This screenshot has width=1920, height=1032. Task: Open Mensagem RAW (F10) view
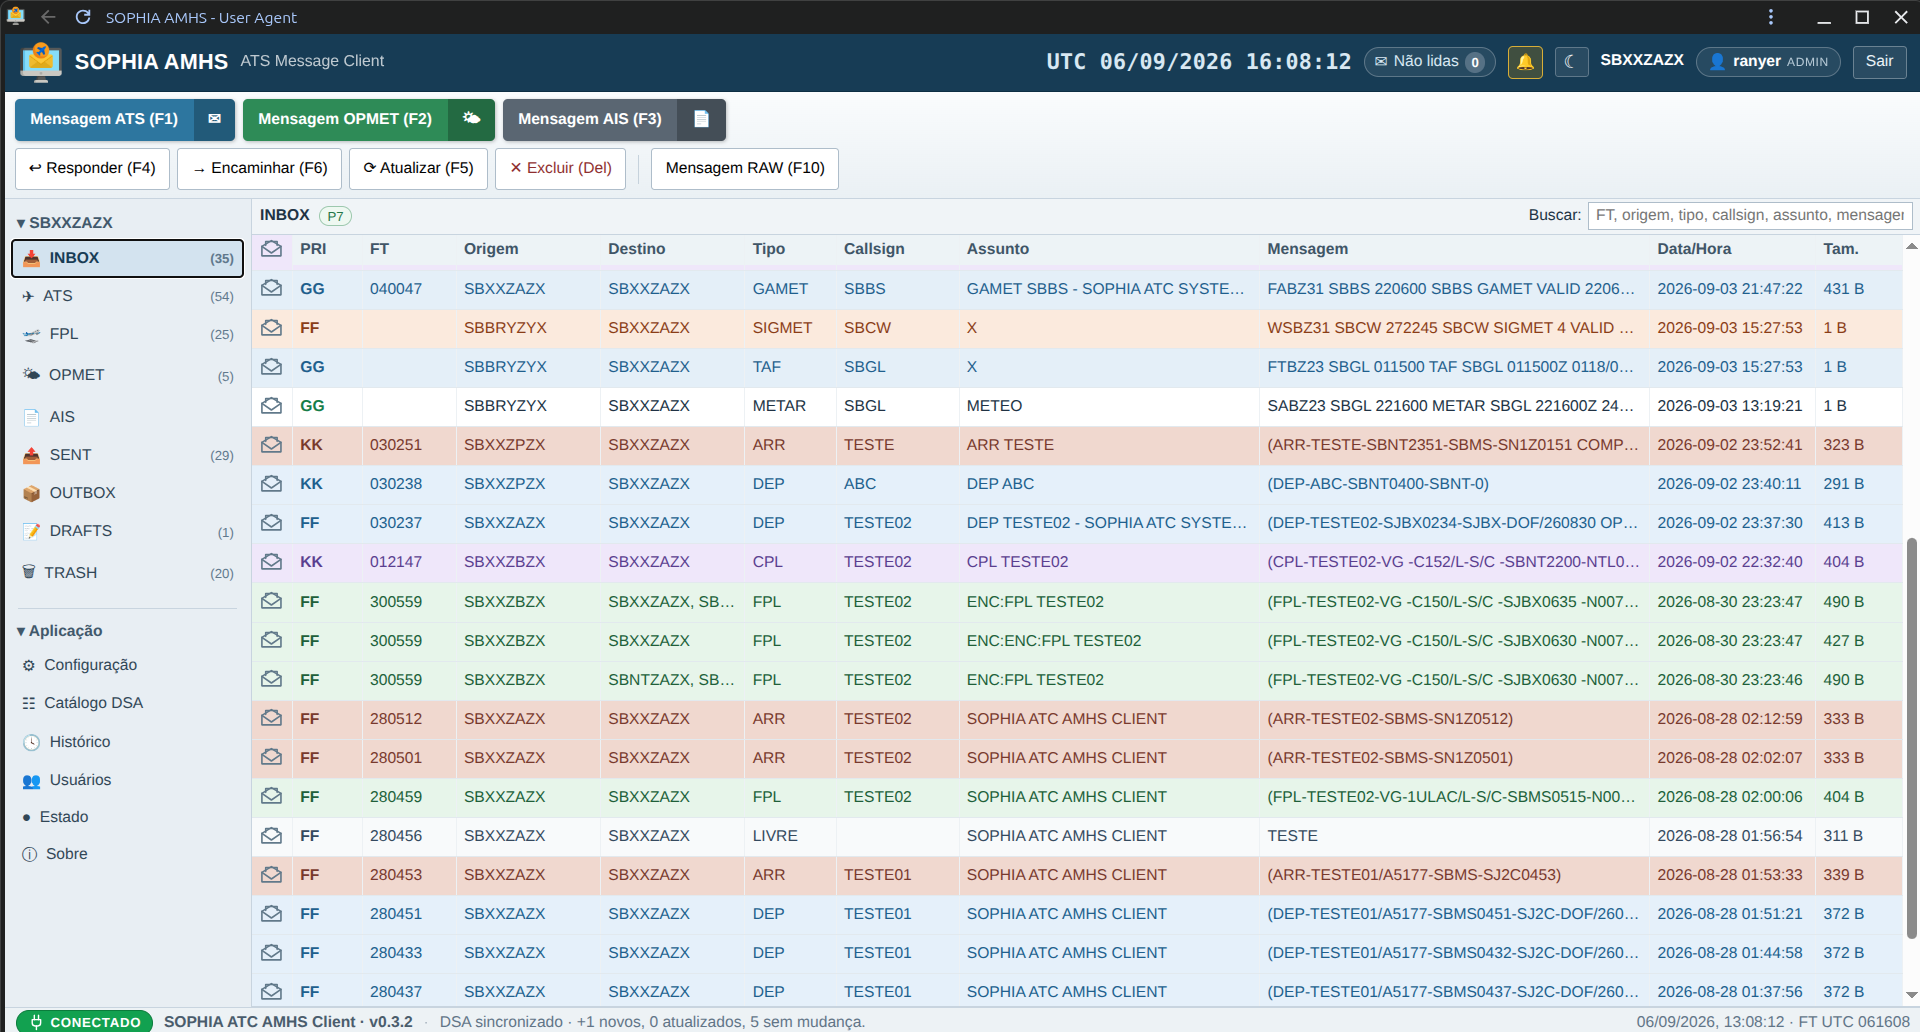[x=745, y=168]
